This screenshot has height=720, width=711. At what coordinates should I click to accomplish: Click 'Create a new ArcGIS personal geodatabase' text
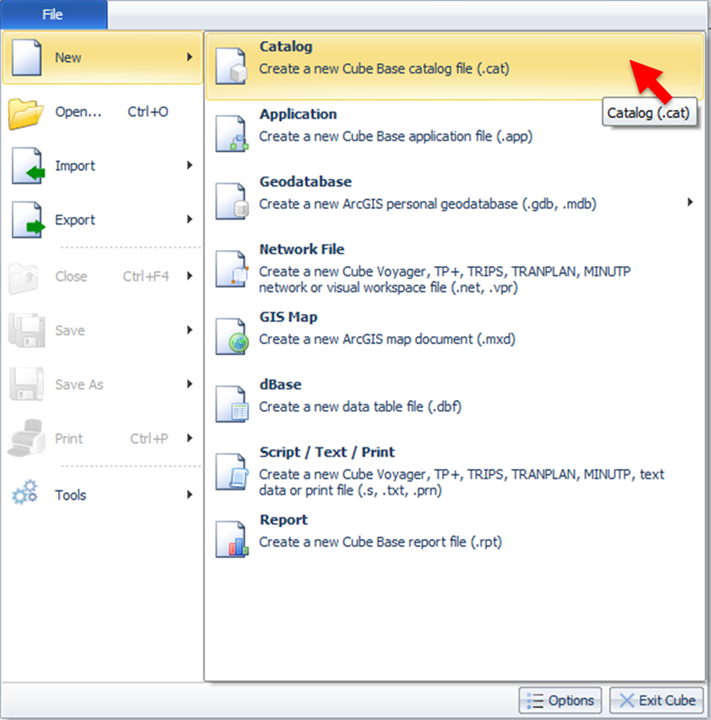(x=428, y=204)
